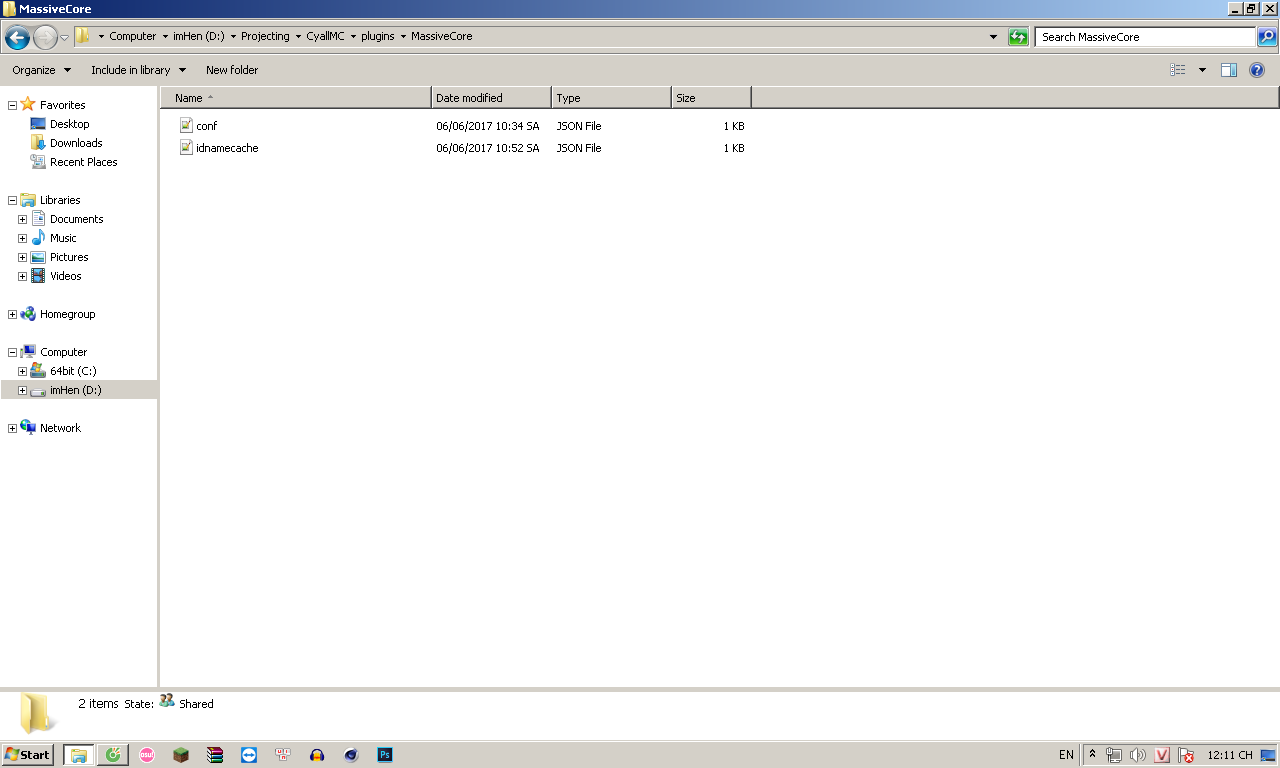Open Audacity from the taskbar
The image size is (1280, 768).
coord(317,755)
